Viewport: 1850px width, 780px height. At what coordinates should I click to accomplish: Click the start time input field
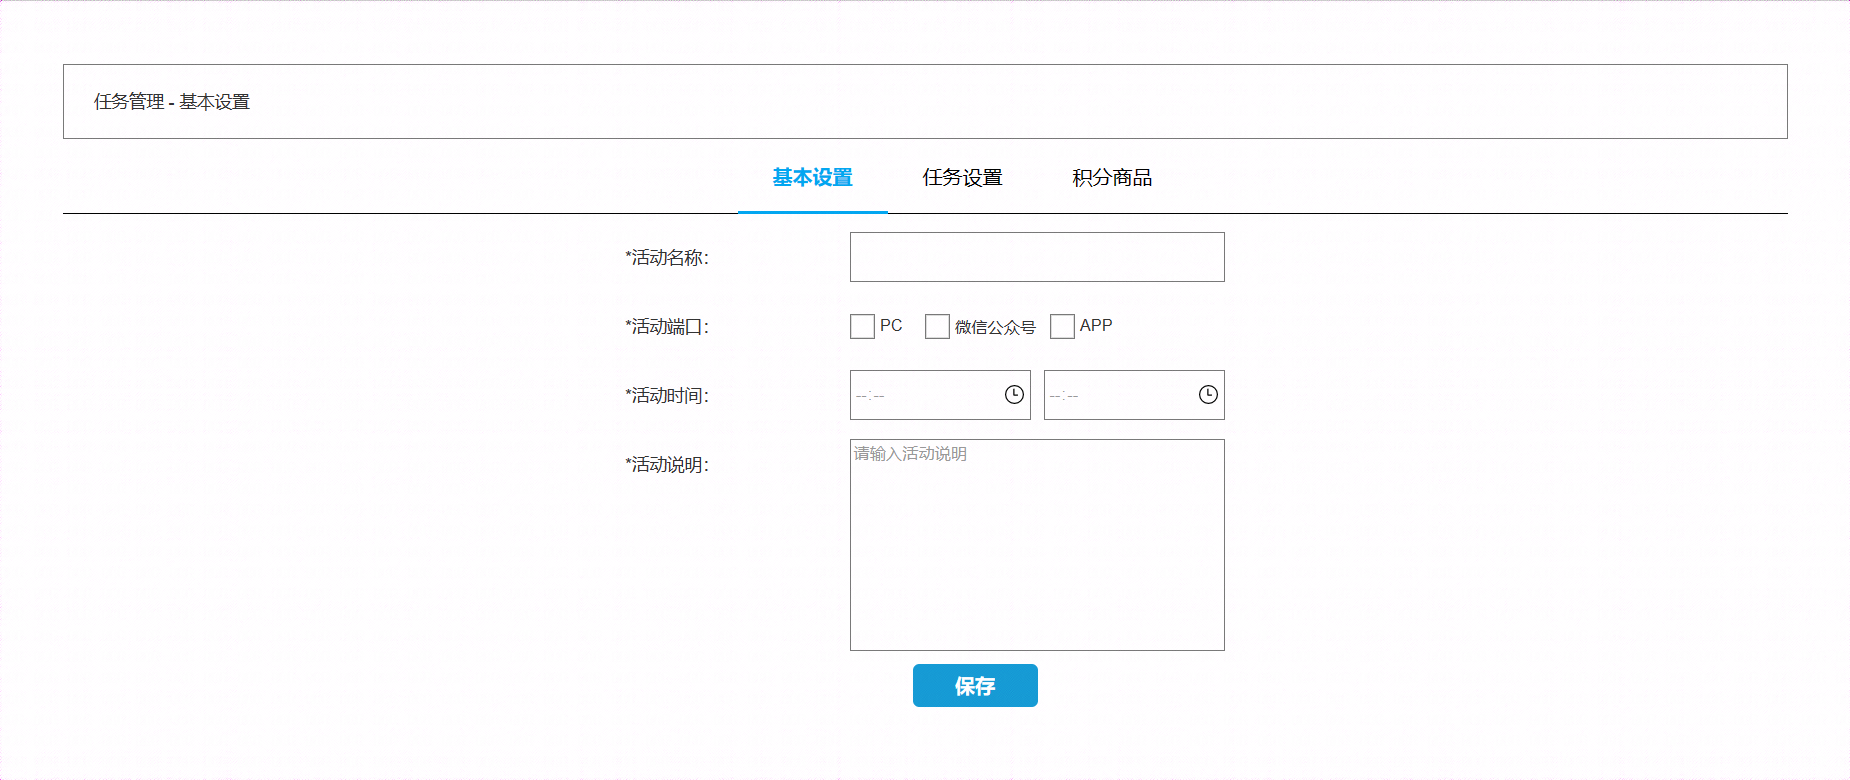[x=940, y=395]
